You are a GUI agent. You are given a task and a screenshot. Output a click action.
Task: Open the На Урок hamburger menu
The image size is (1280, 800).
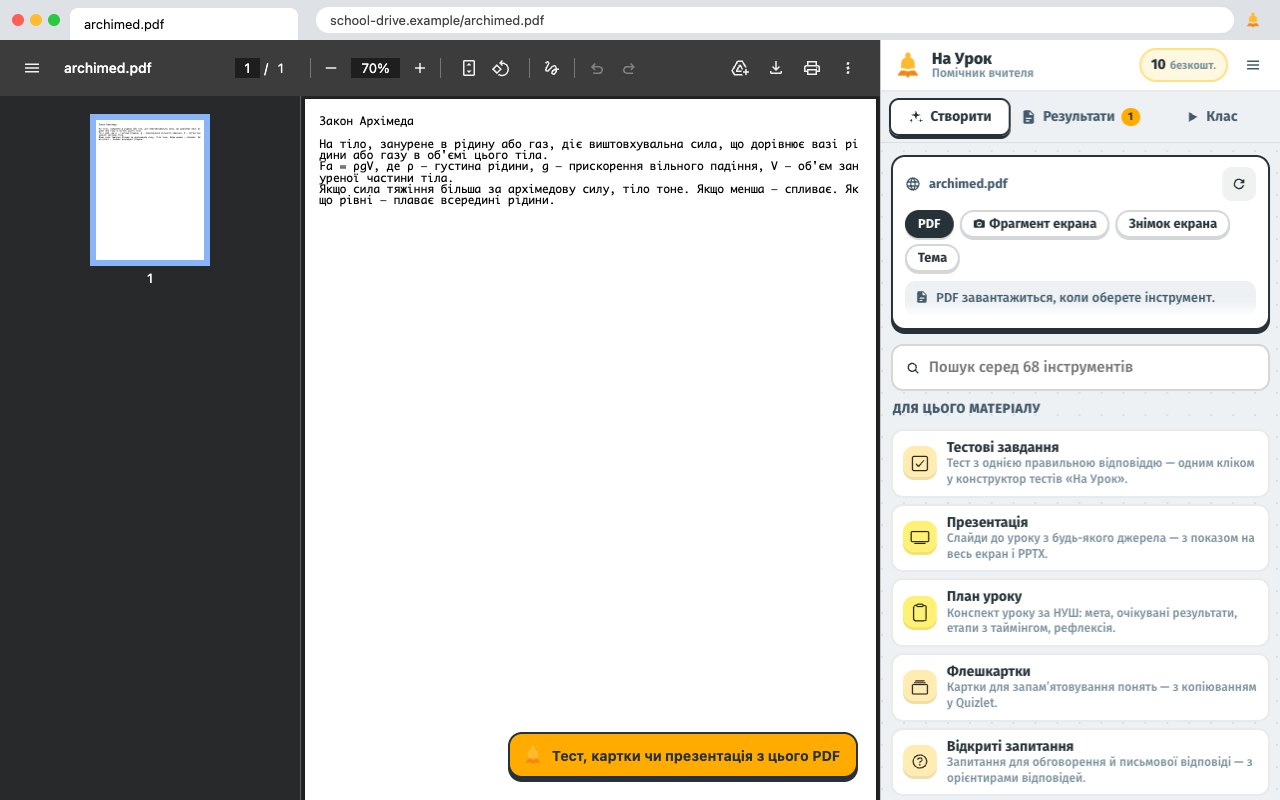(1253, 65)
